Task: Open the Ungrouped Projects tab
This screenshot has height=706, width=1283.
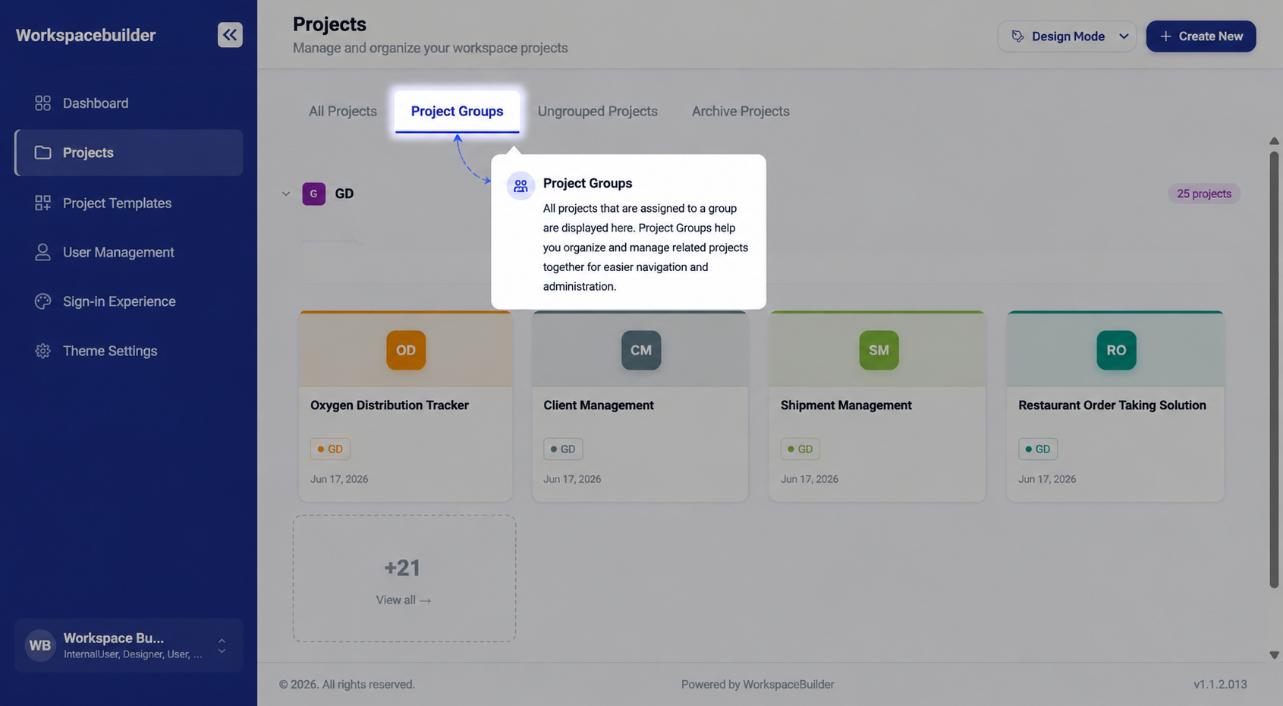Action: pos(598,111)
